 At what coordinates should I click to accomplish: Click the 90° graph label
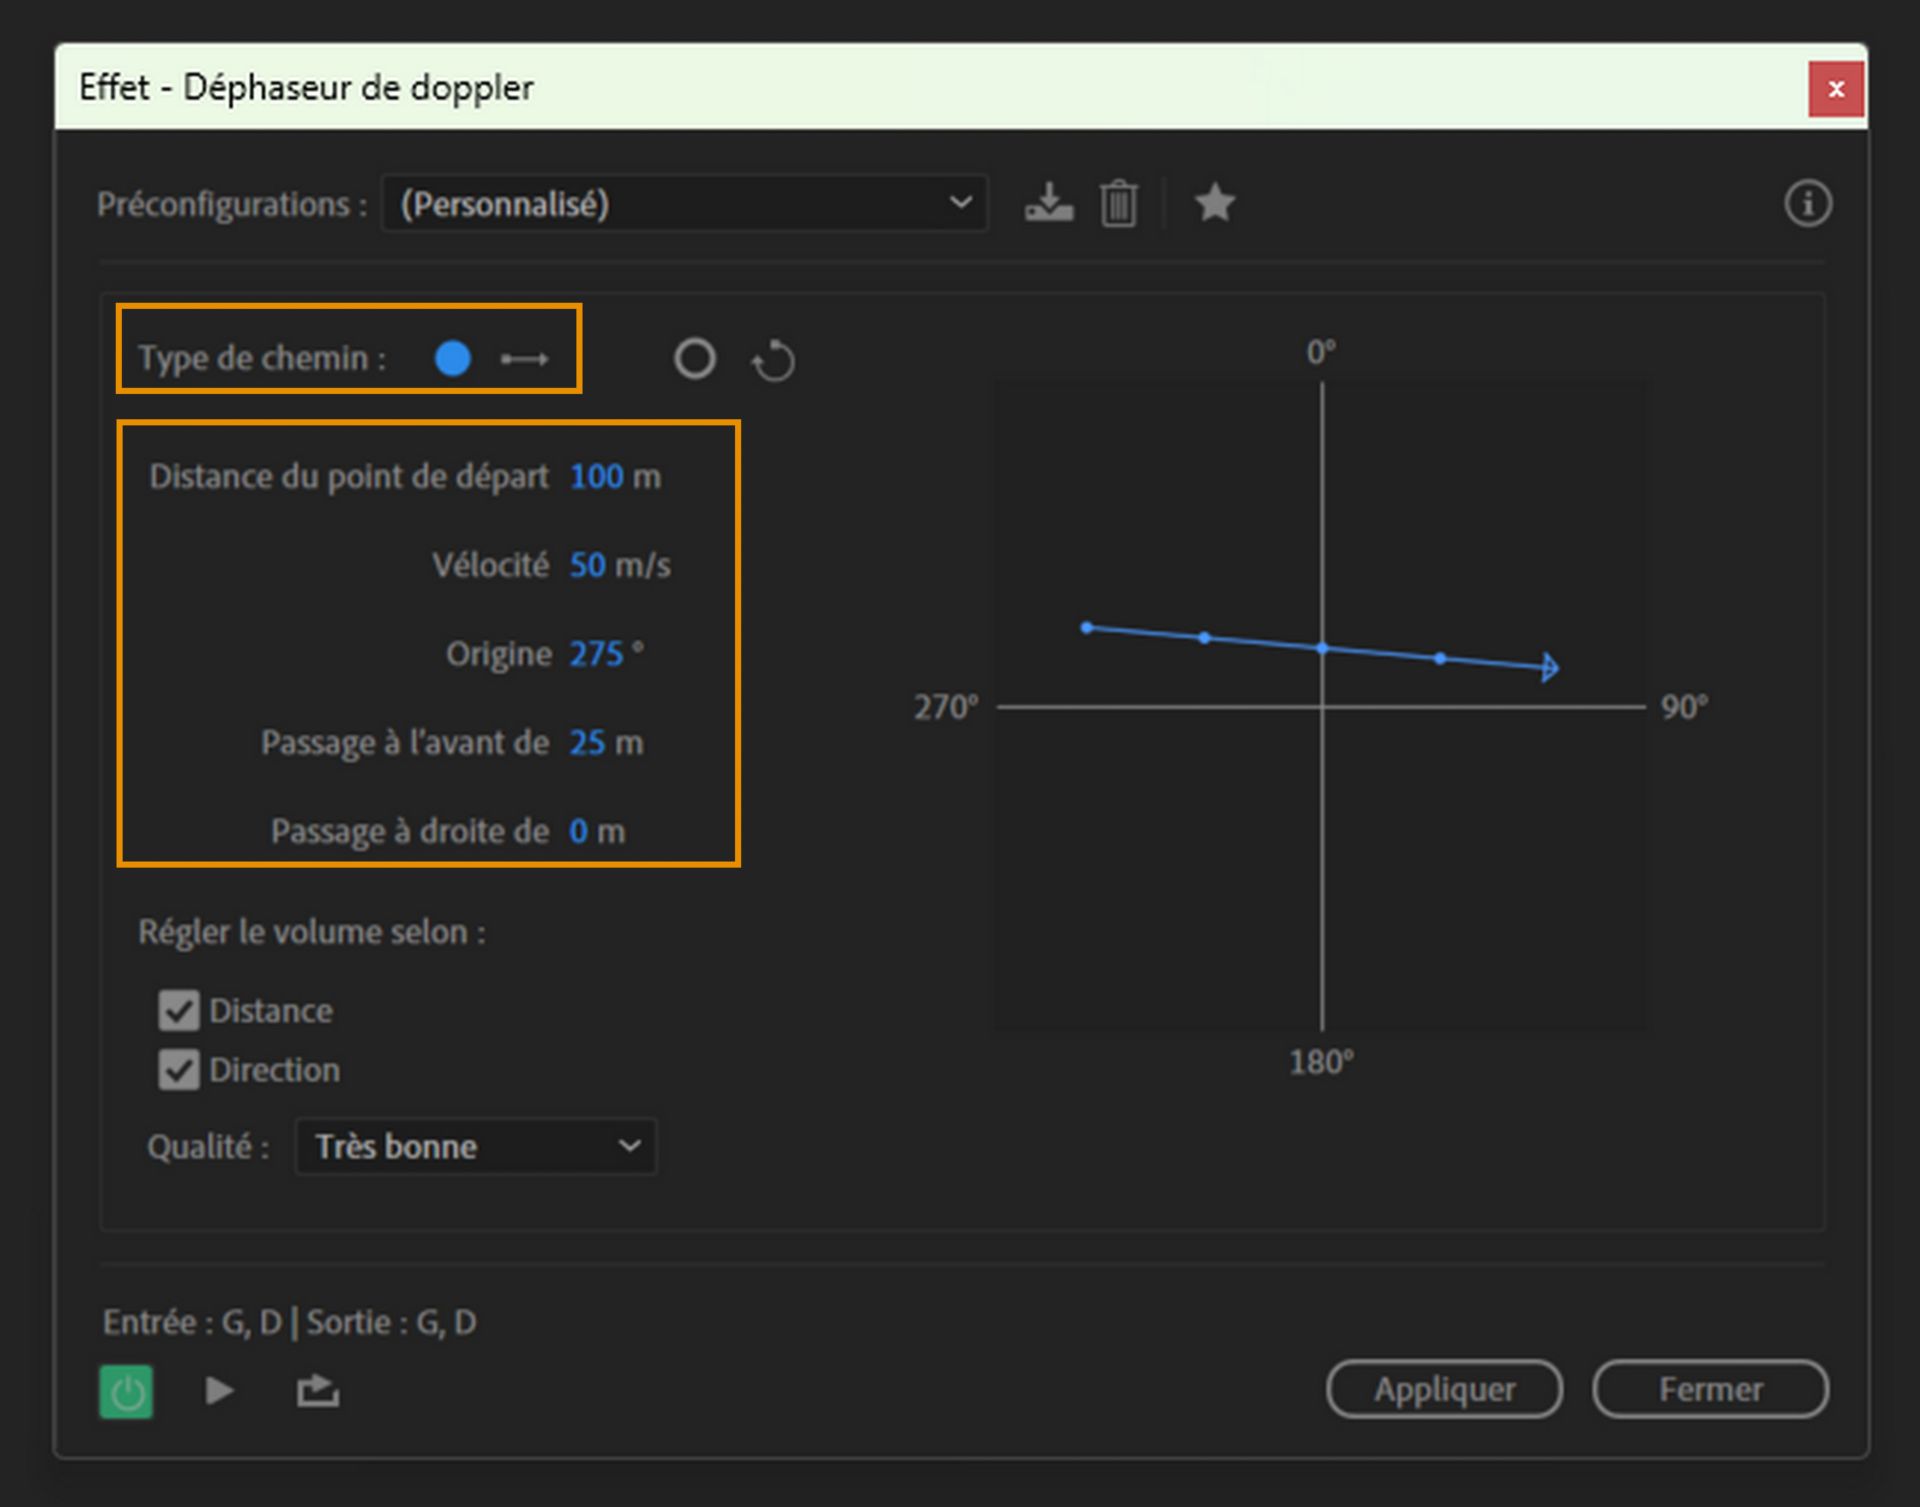pyautogui.click(x=1684, y=707)
